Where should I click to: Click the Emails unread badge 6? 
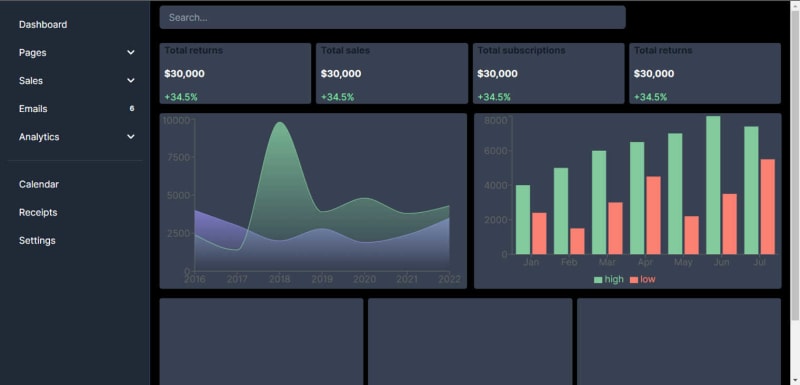(132, 109)
